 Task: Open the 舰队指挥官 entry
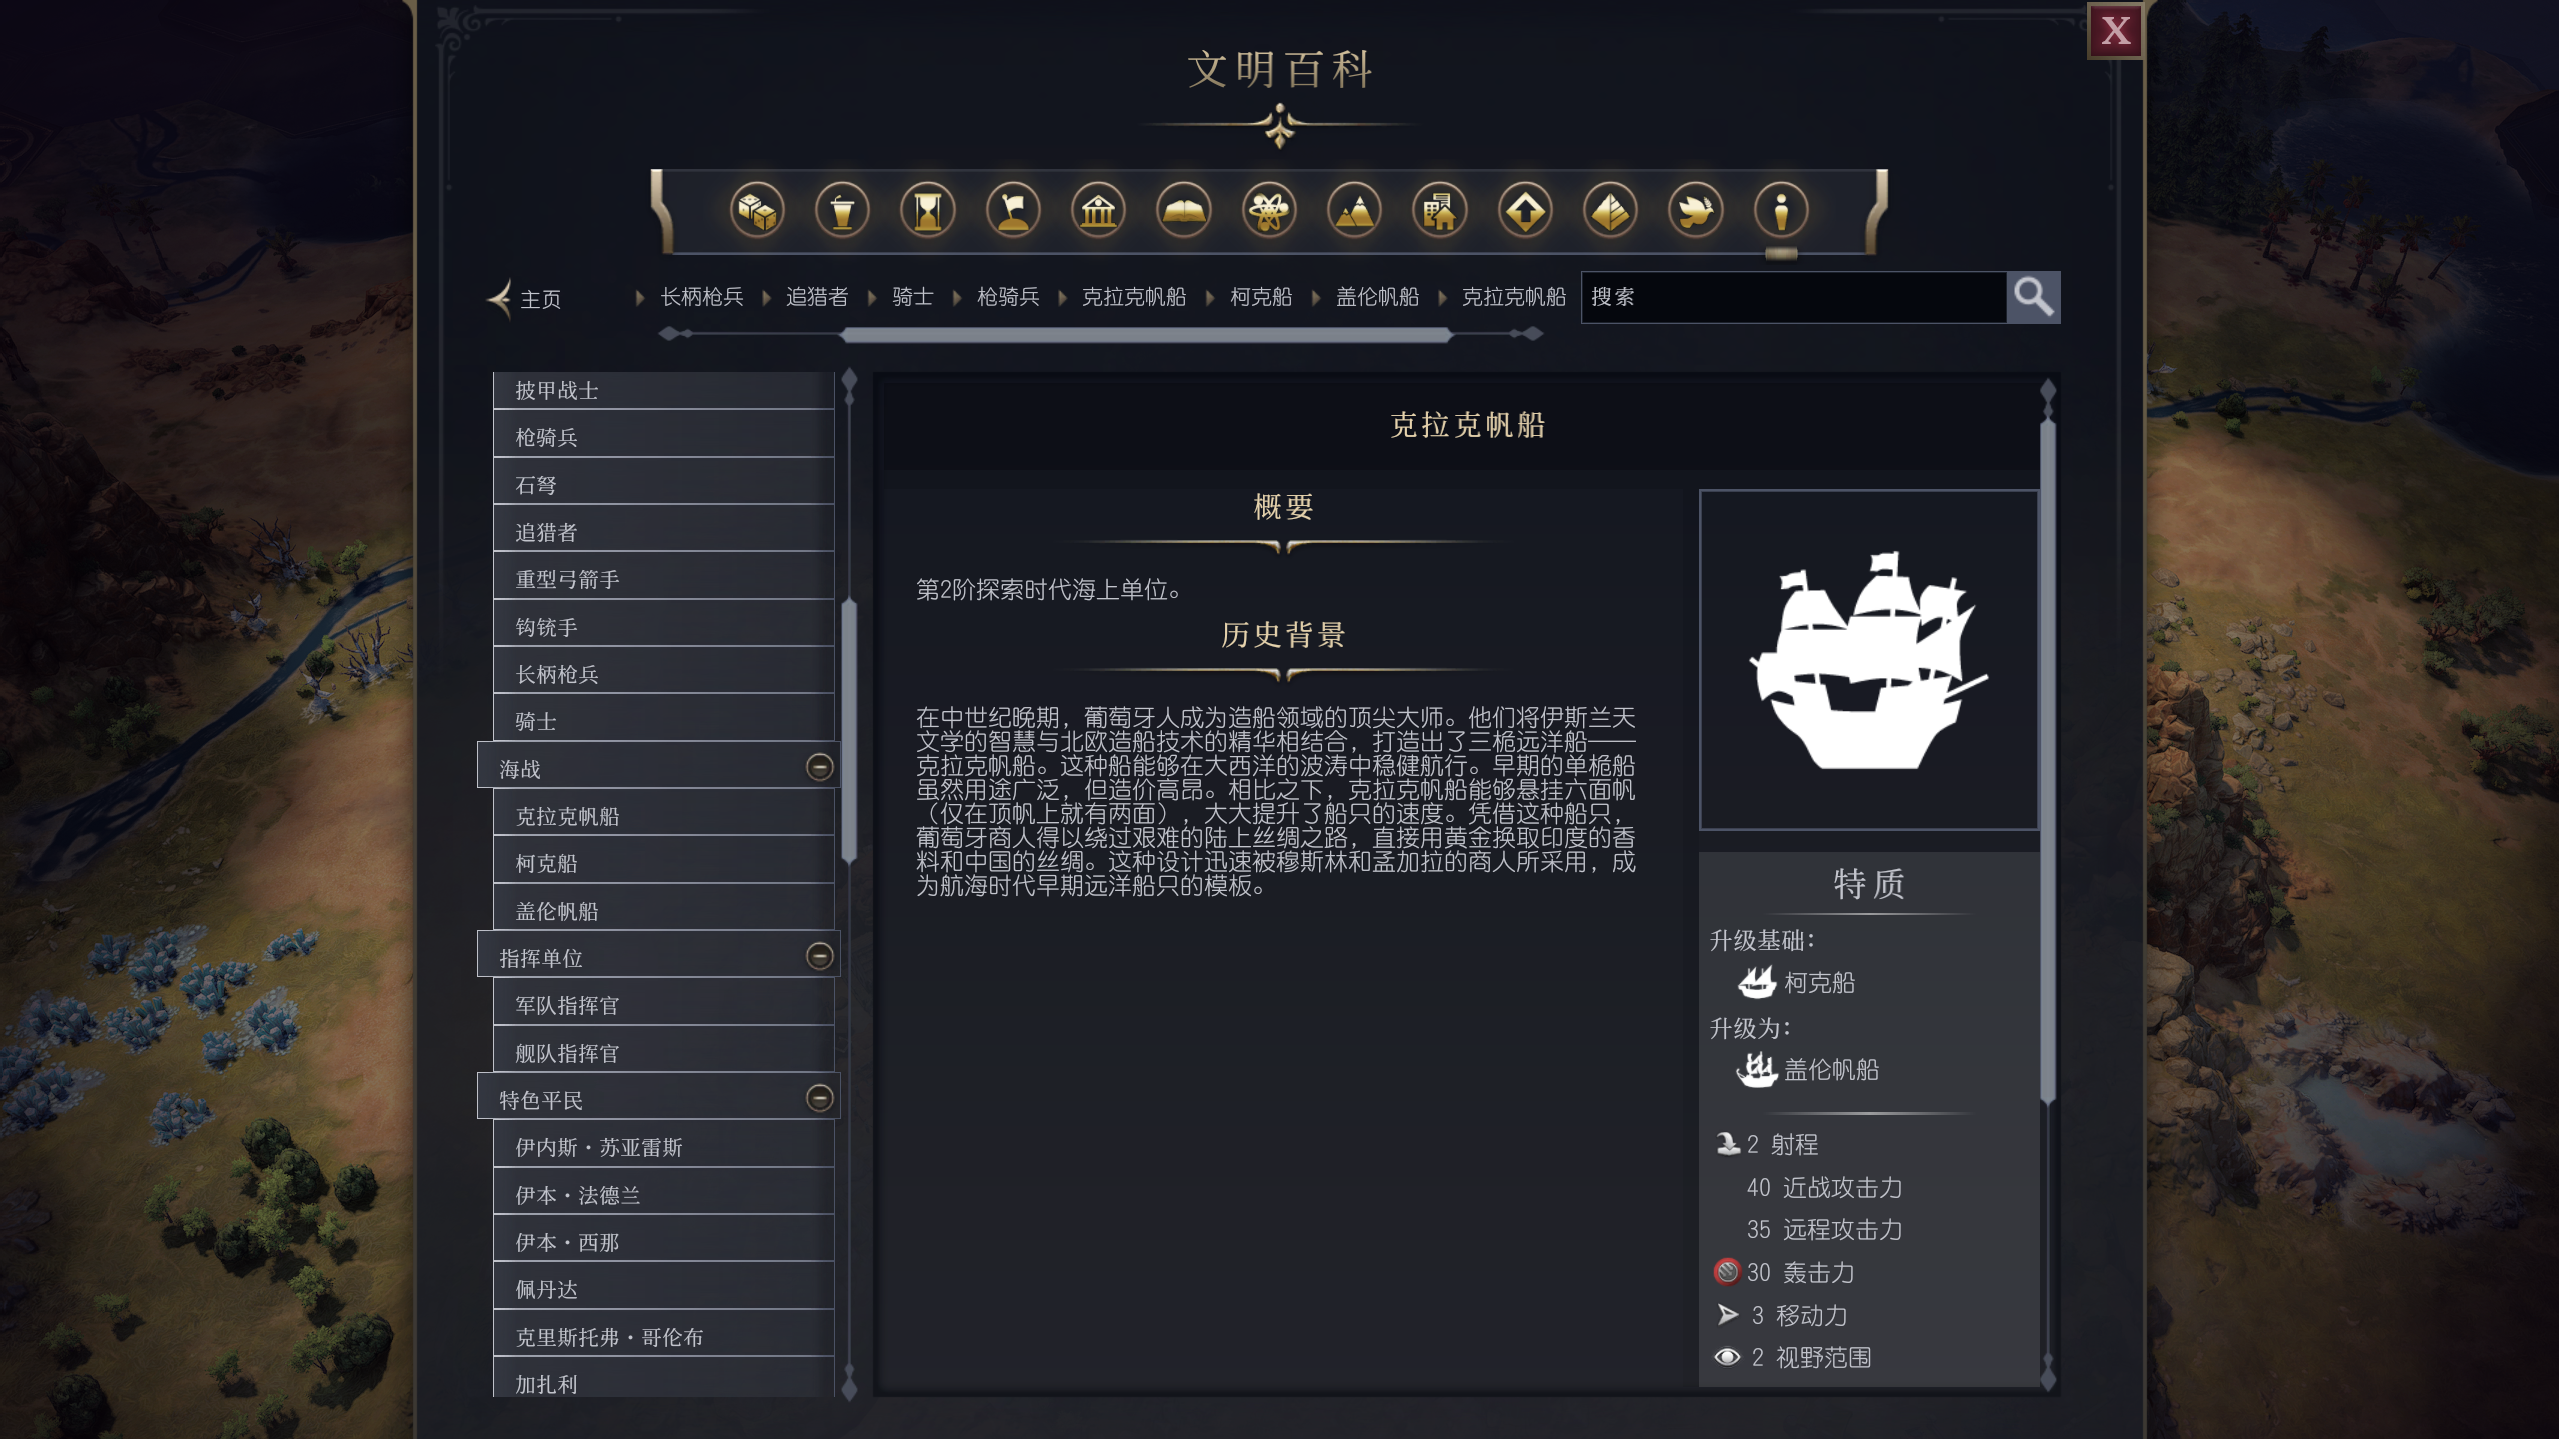click(x=663, y=1052)
